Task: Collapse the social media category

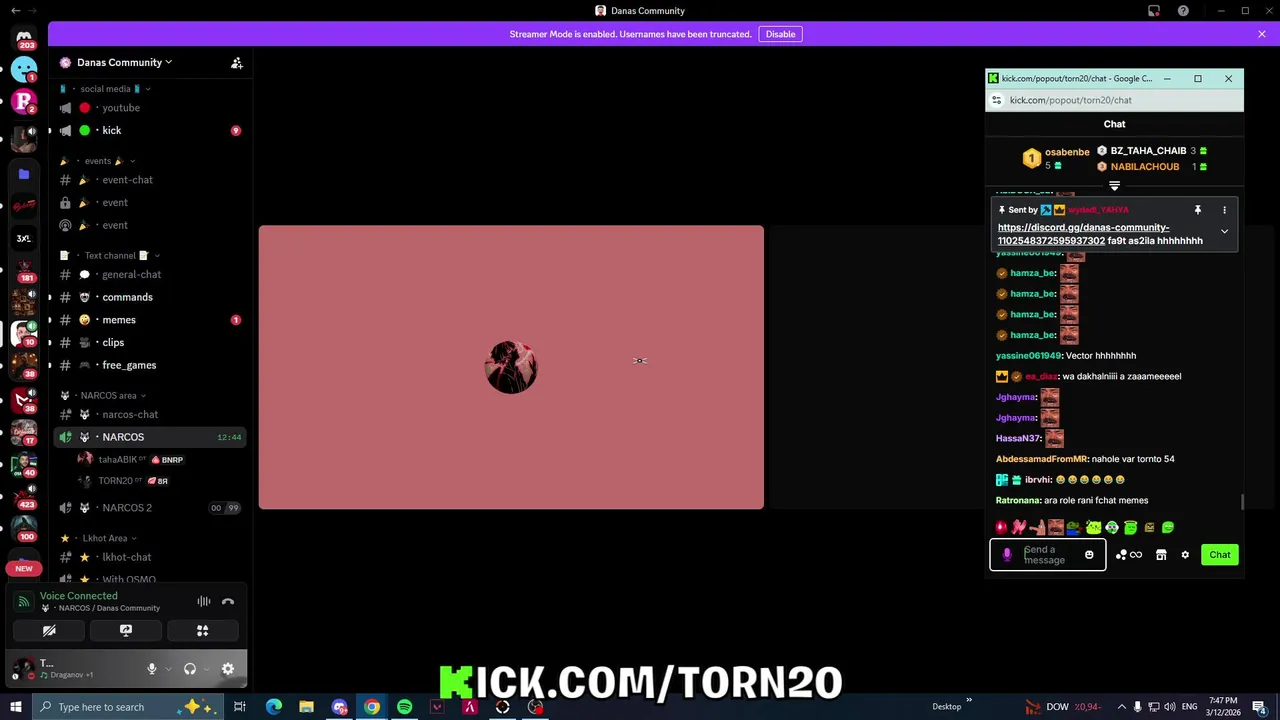Action: point(105,89)
